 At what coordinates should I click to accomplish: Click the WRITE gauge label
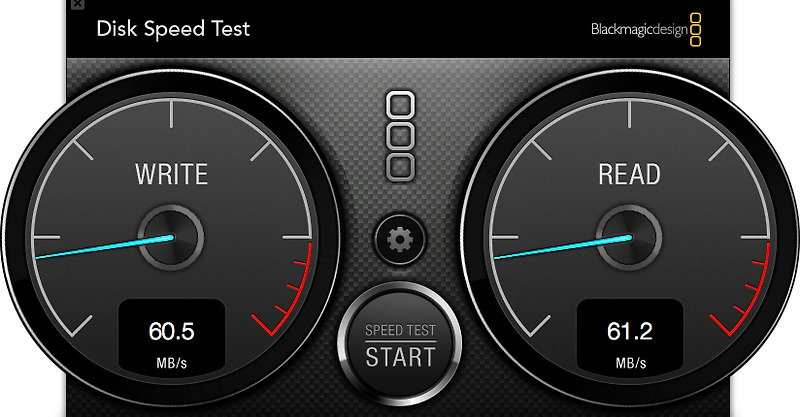coord(171,174)
